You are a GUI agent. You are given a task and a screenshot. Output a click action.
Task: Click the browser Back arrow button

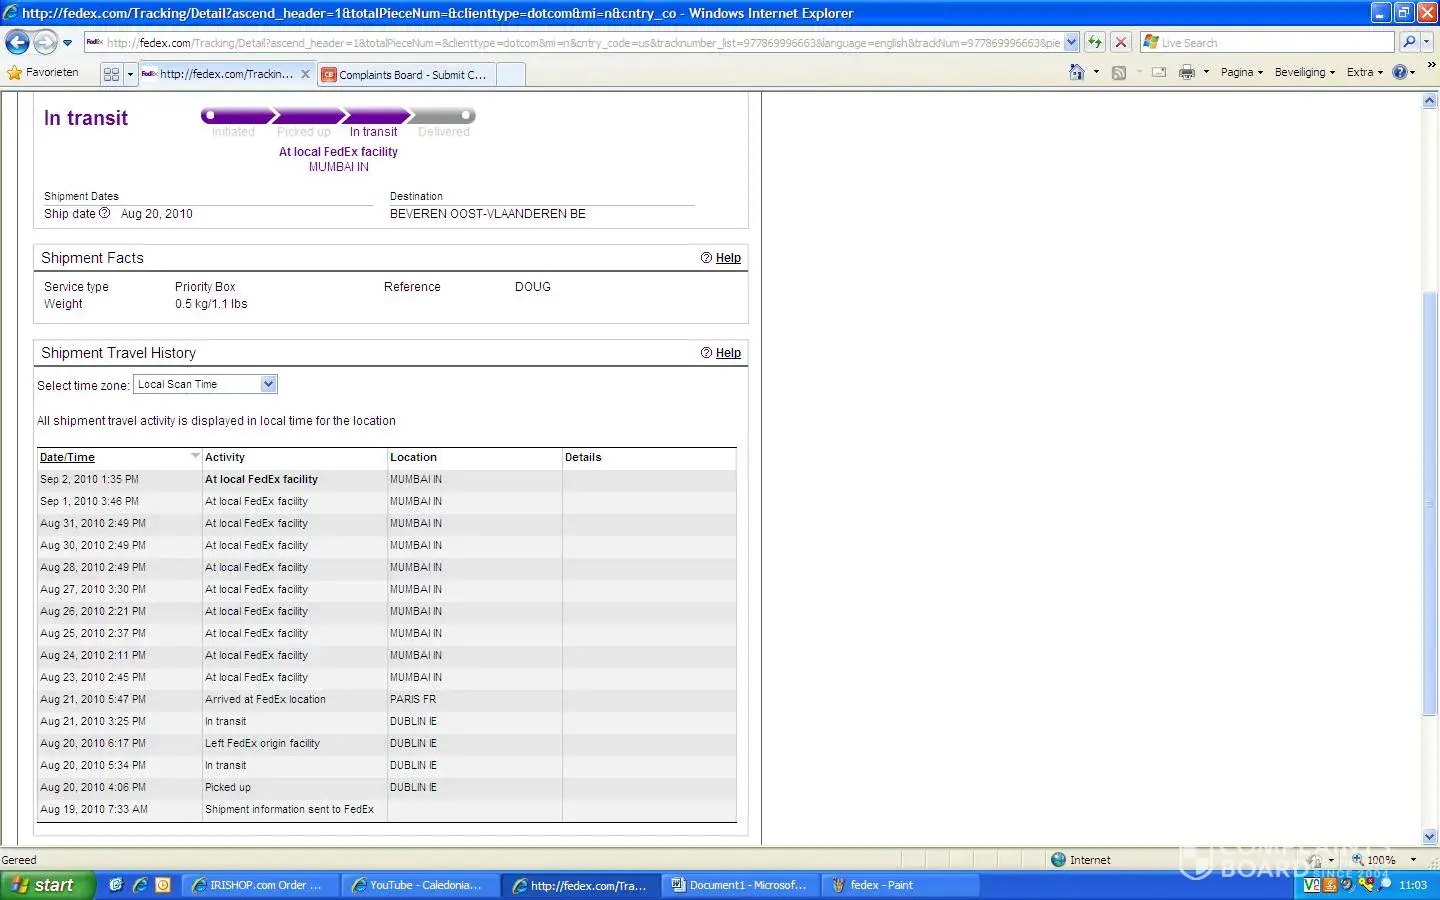point(17,43)
